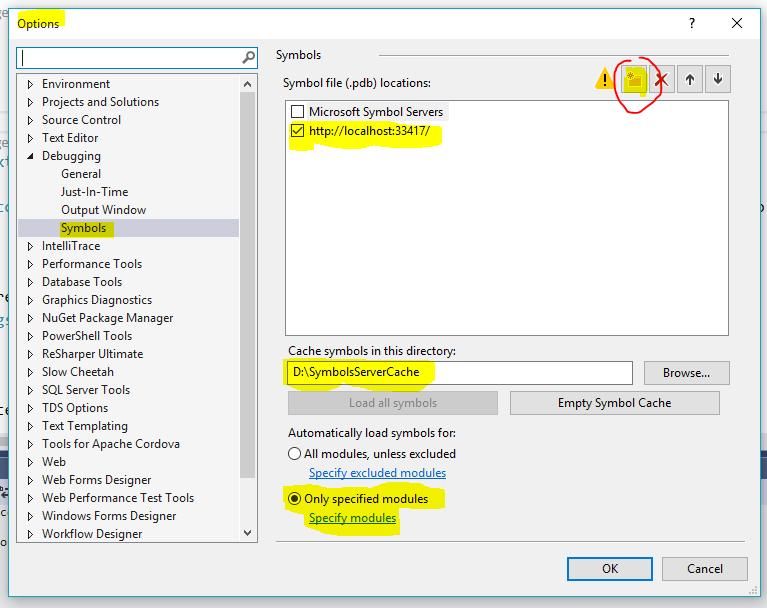Viewport: 767px width, 608px height.
Task: Select Only specified modules radio button
Action: pyautogui.click(x=294, y=498)
